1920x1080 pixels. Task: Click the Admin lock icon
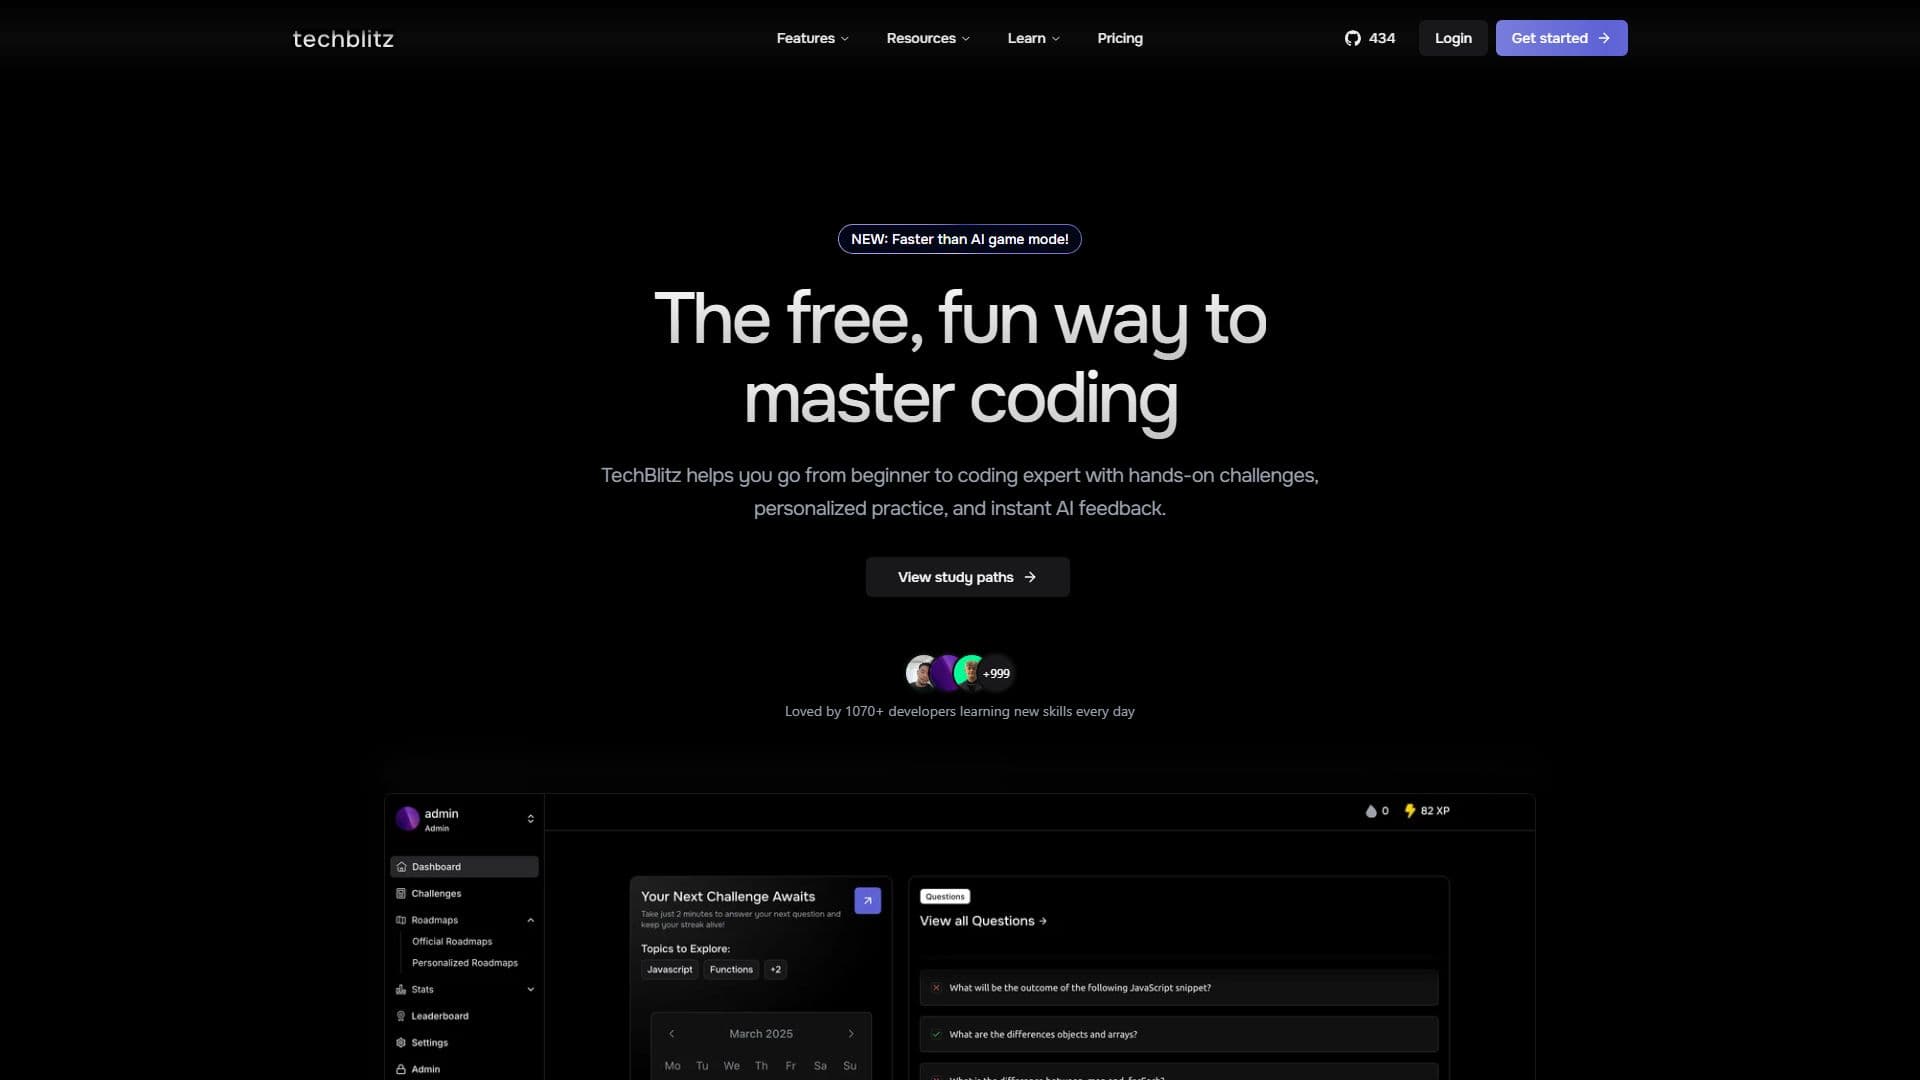coord(401,1069)
